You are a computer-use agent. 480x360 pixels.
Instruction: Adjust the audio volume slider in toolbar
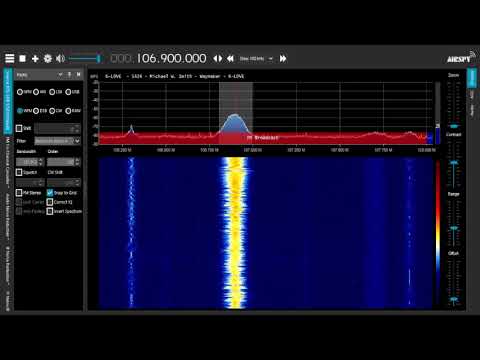tap(85, 59)
